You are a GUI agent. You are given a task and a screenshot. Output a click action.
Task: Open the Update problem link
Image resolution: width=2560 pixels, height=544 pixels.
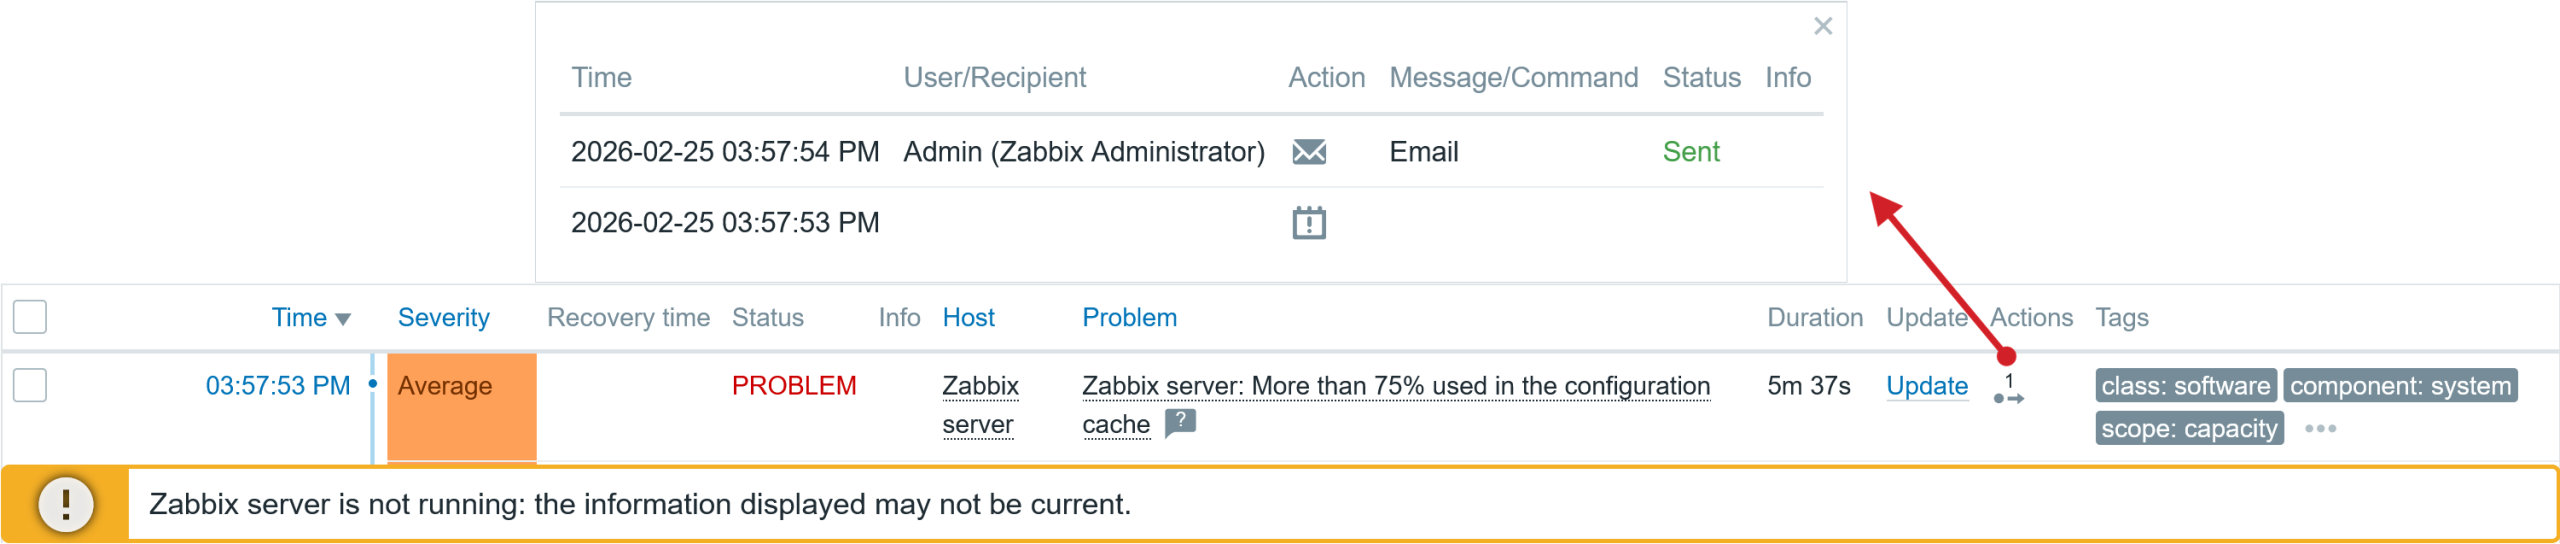point(1926,386)
